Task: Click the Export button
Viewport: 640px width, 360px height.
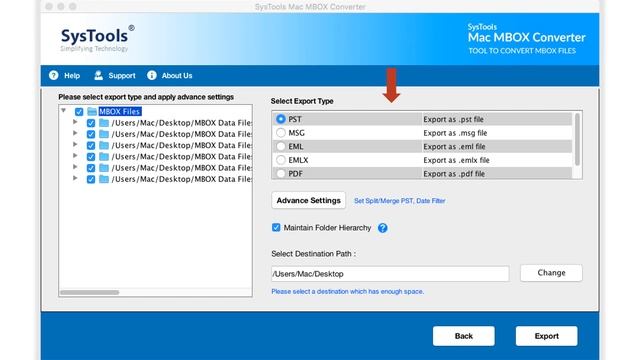Action: [547, 336]
